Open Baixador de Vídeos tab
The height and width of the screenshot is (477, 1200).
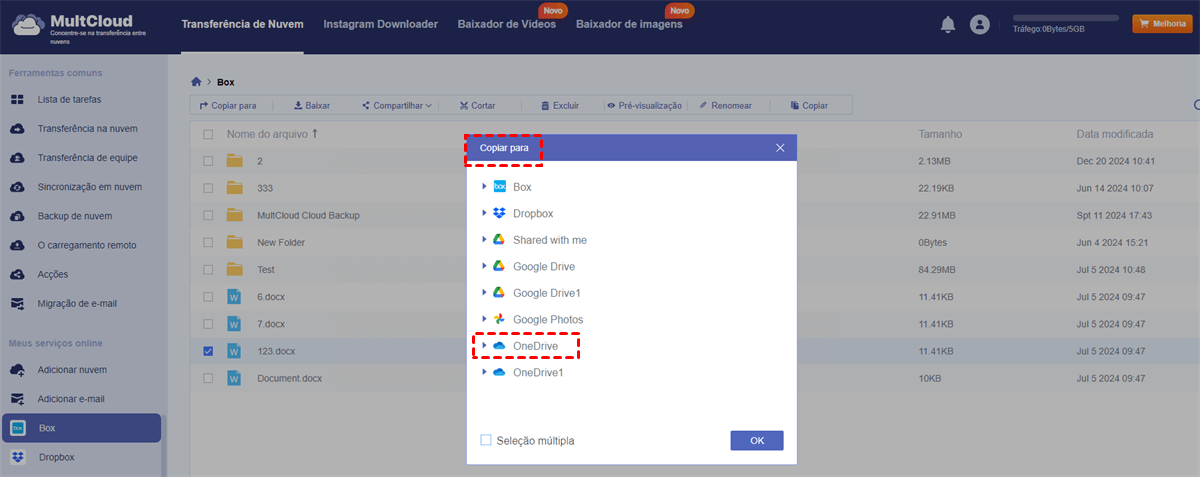click(507, 24)
